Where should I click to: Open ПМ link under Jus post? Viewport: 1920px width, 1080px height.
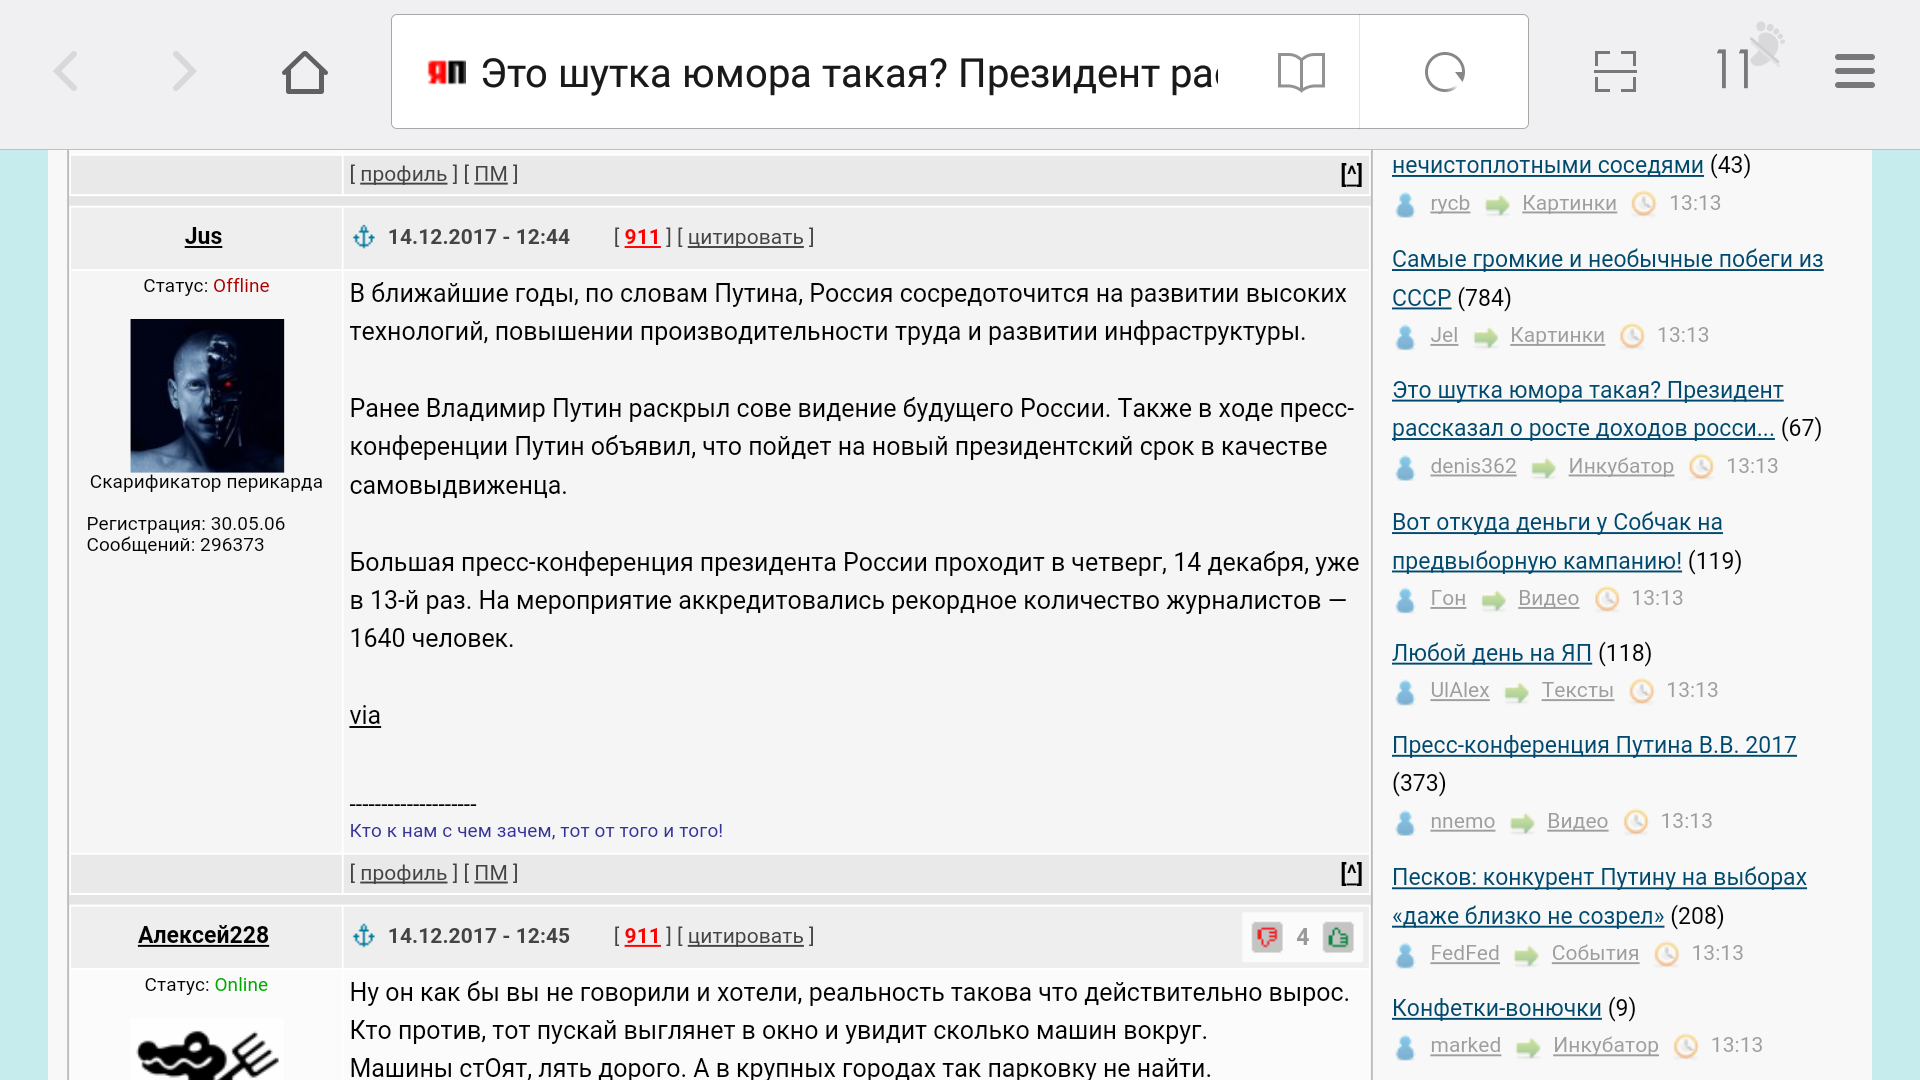(490, 873)
